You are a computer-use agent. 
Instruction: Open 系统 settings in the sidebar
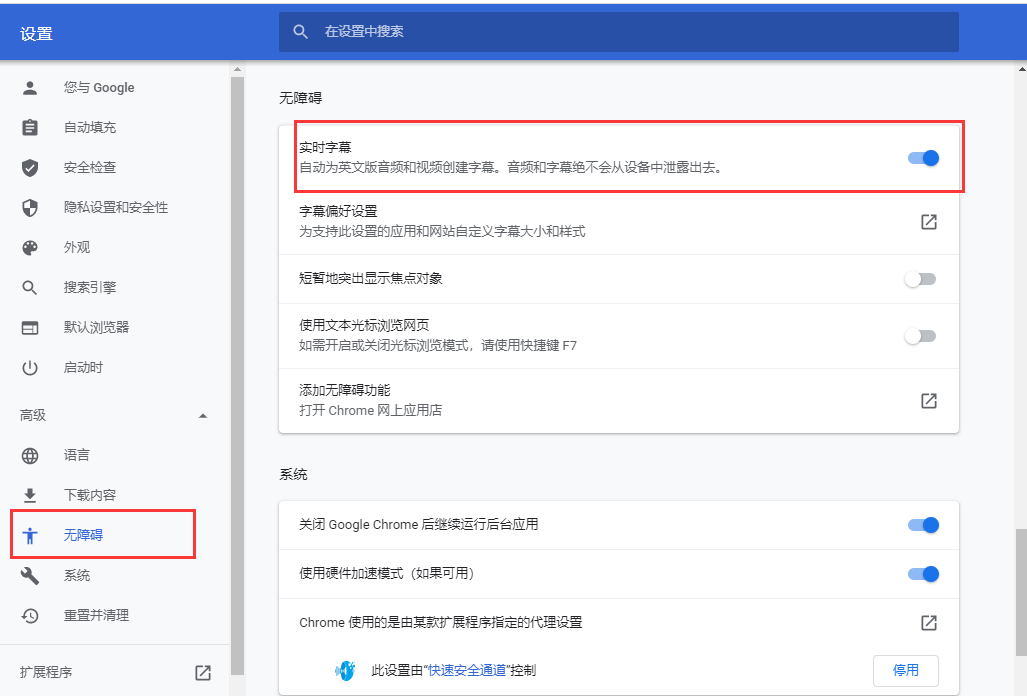(x=77, y=576)
